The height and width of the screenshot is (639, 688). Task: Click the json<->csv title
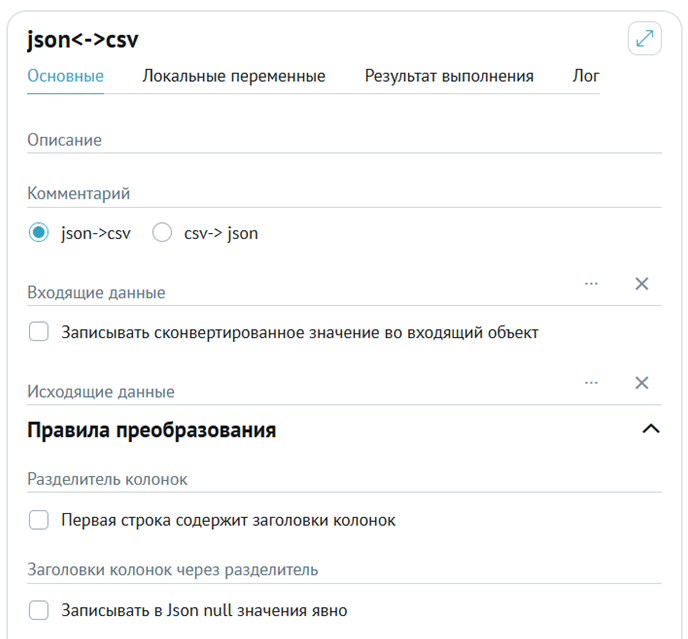(82, 40)
